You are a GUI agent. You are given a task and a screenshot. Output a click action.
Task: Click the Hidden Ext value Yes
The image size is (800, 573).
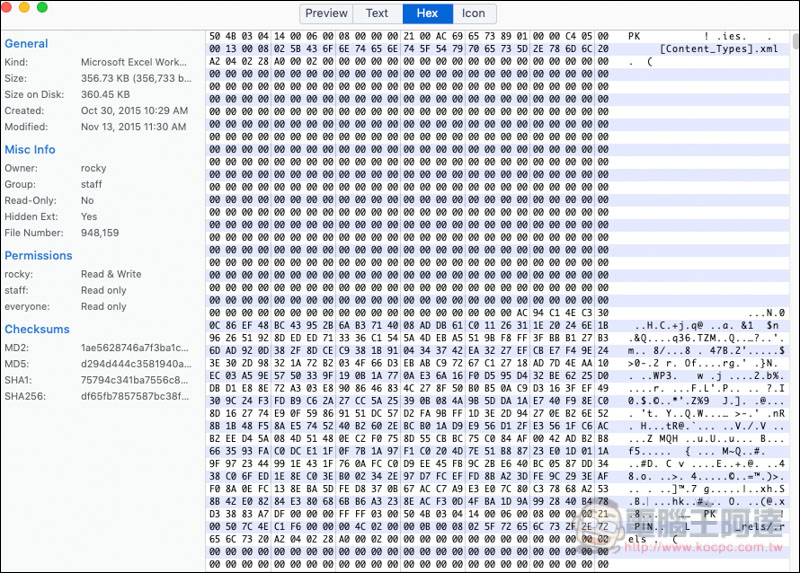[89, 216]
